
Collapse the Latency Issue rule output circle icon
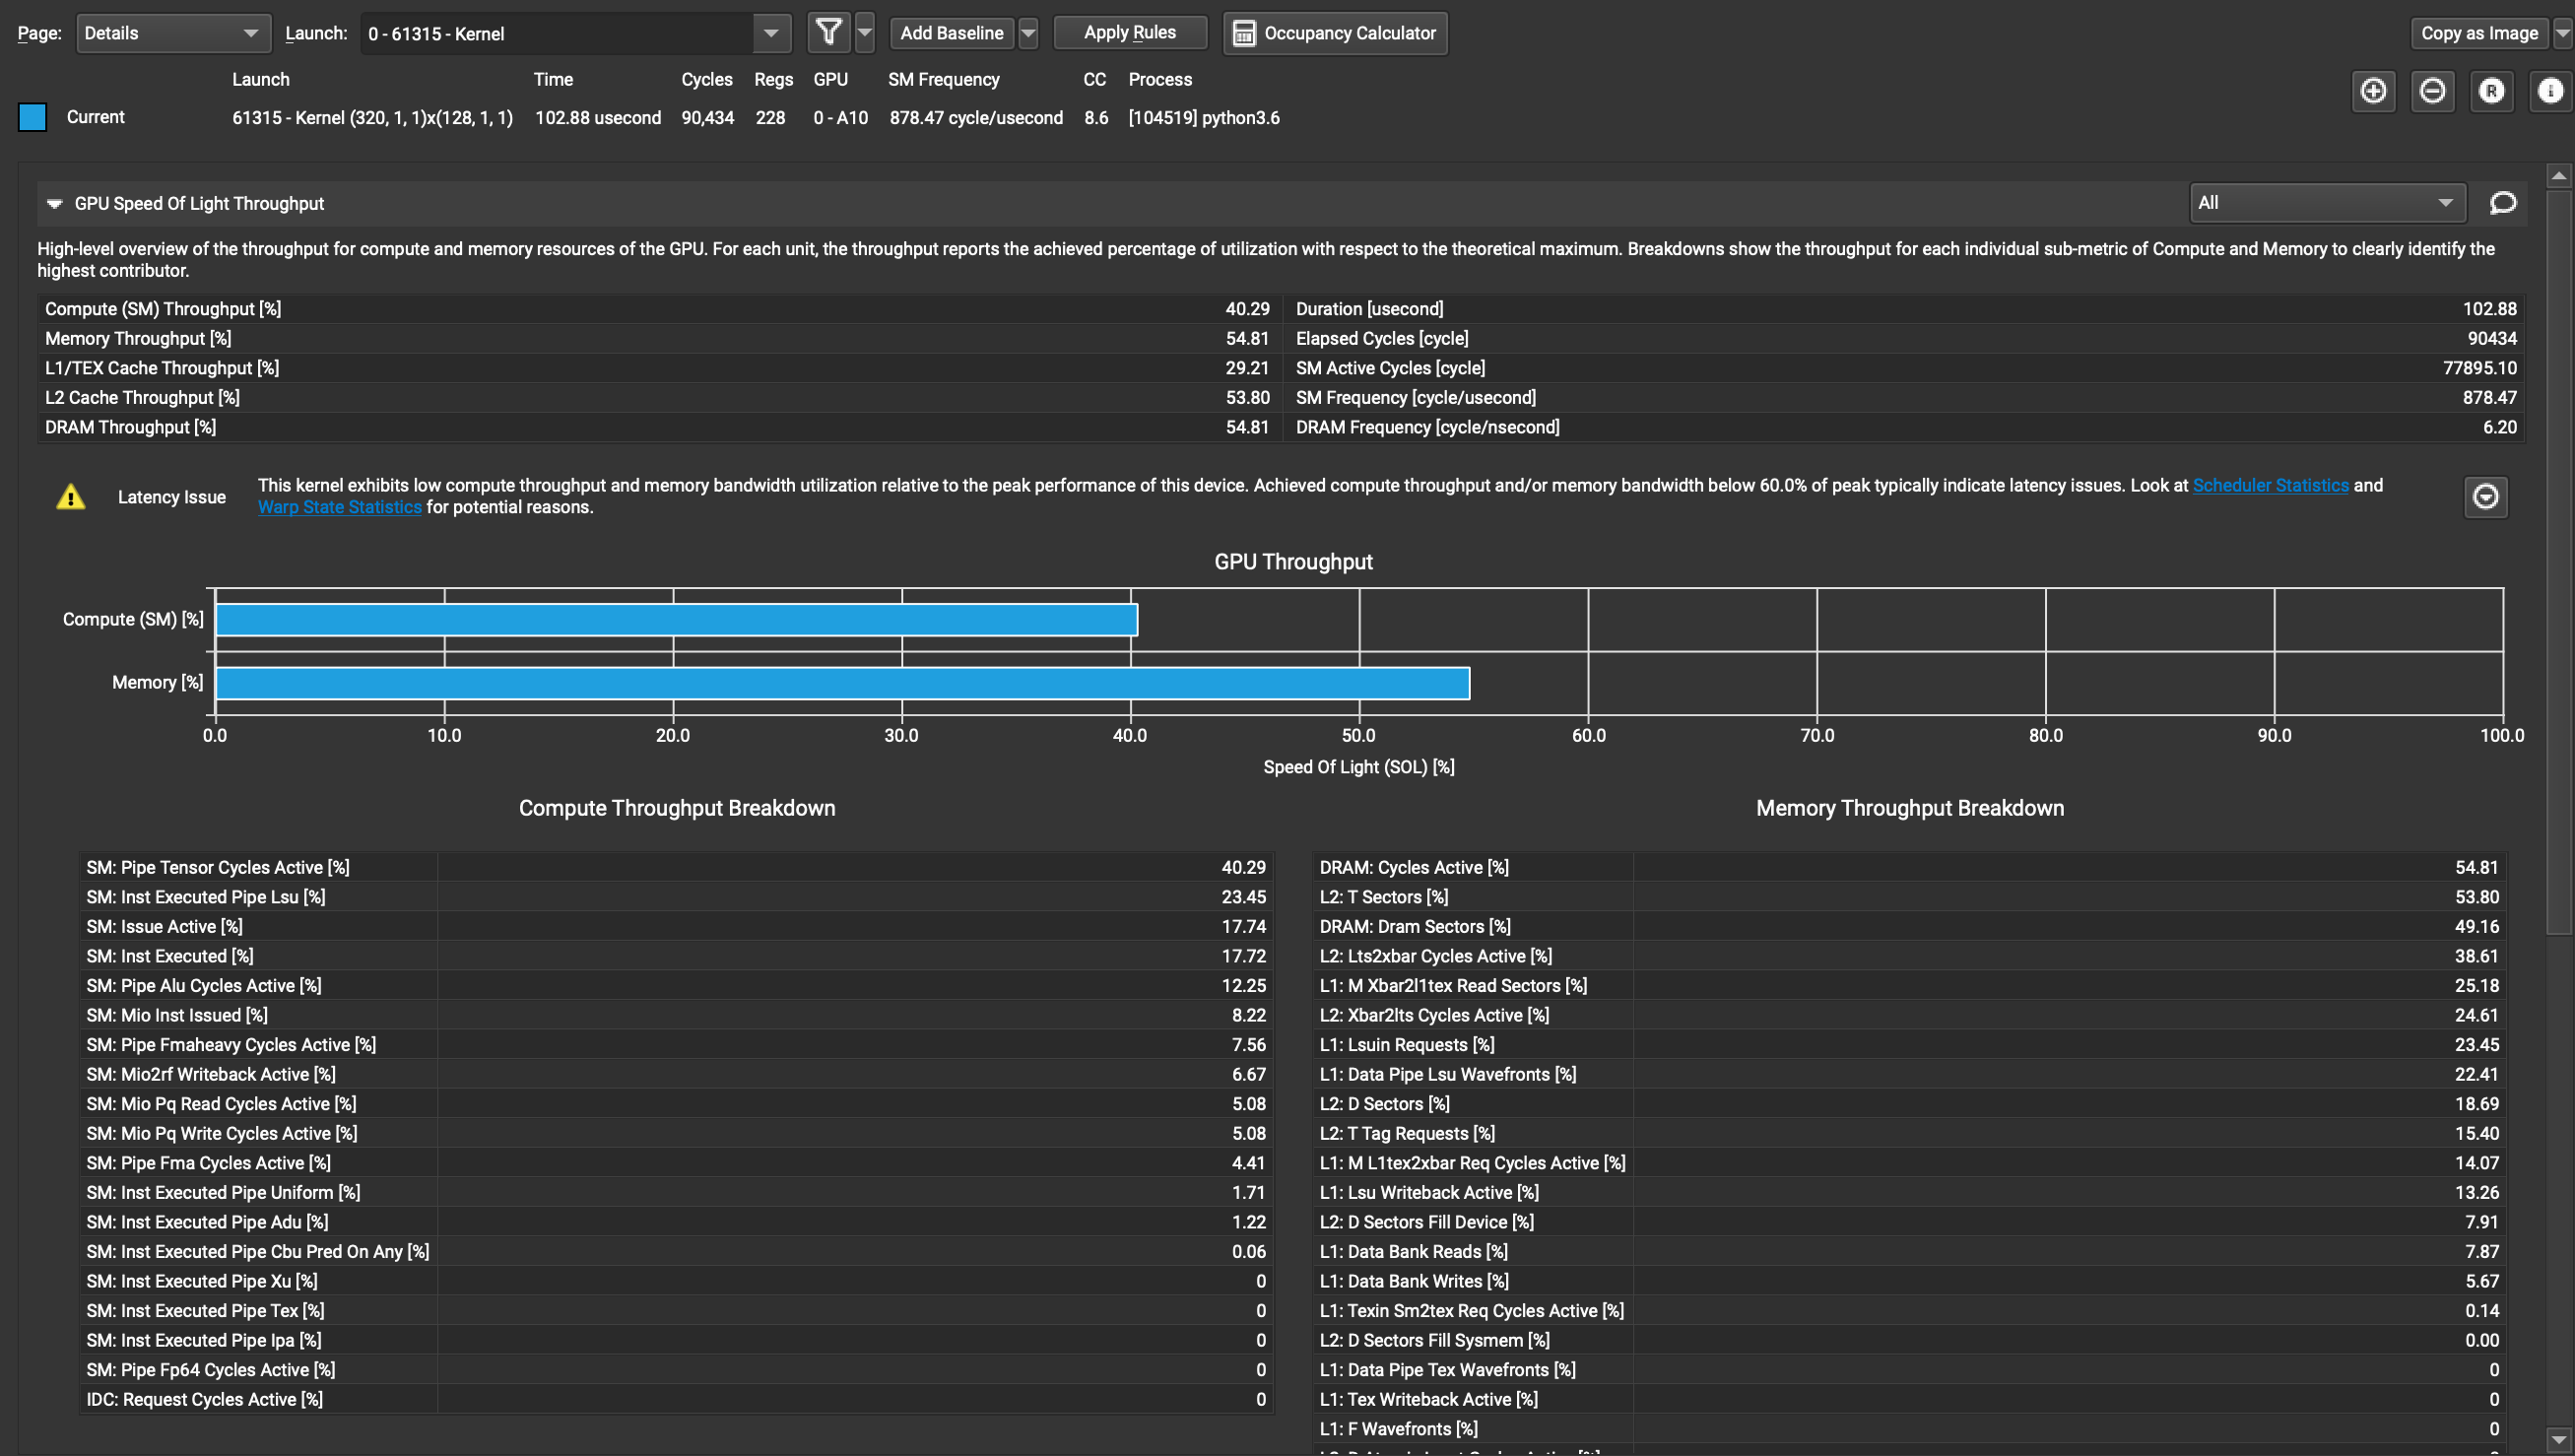(2485, 497)
